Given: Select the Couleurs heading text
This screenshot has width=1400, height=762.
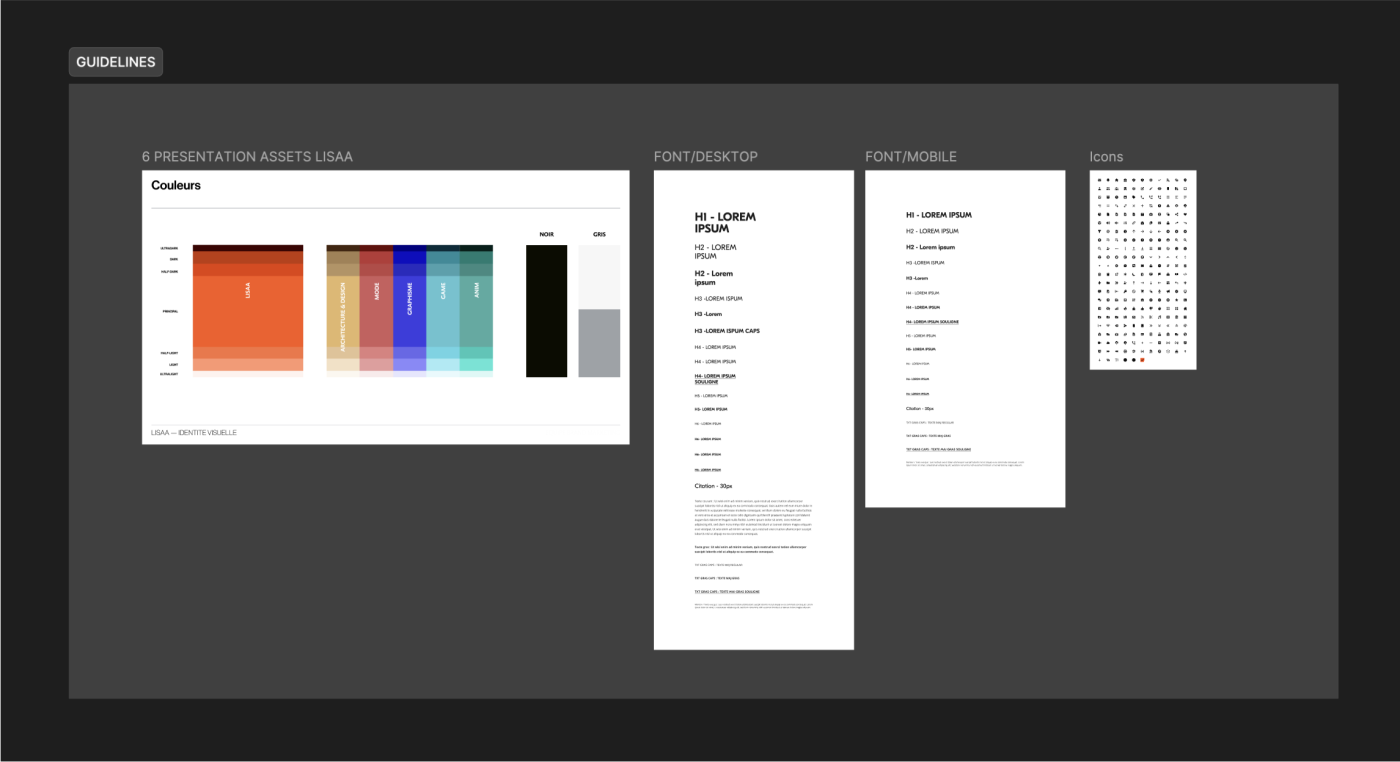Looking at the screenshot, I should point(176,185).
